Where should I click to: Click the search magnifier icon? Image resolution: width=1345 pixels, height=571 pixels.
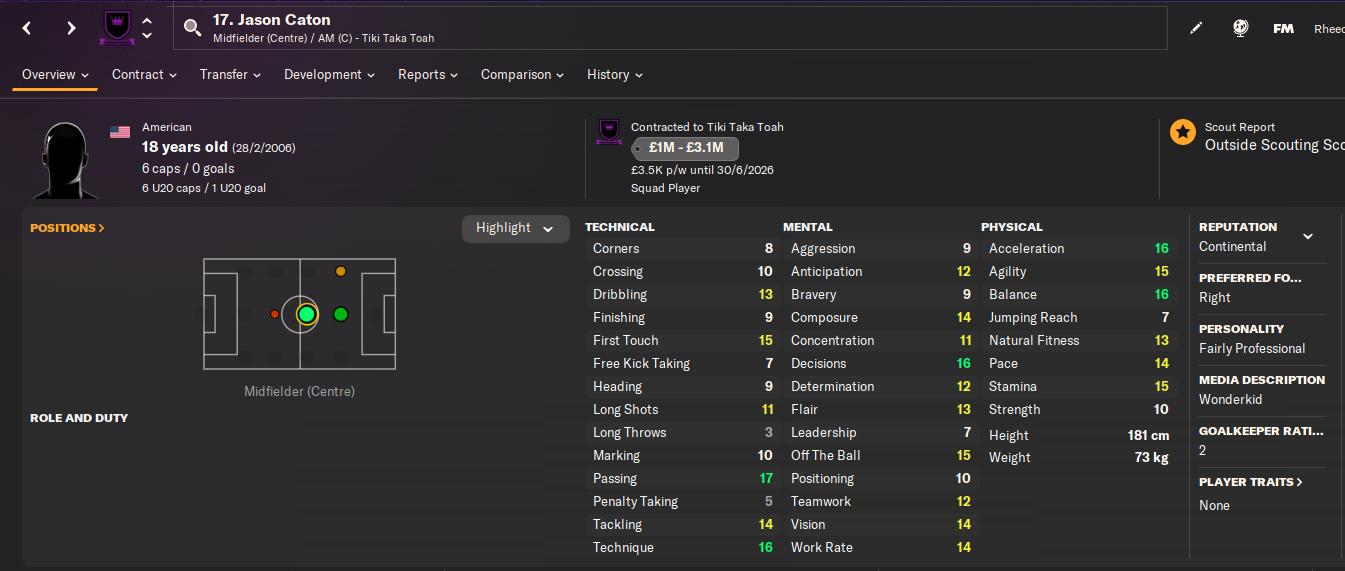coord(193,28)
